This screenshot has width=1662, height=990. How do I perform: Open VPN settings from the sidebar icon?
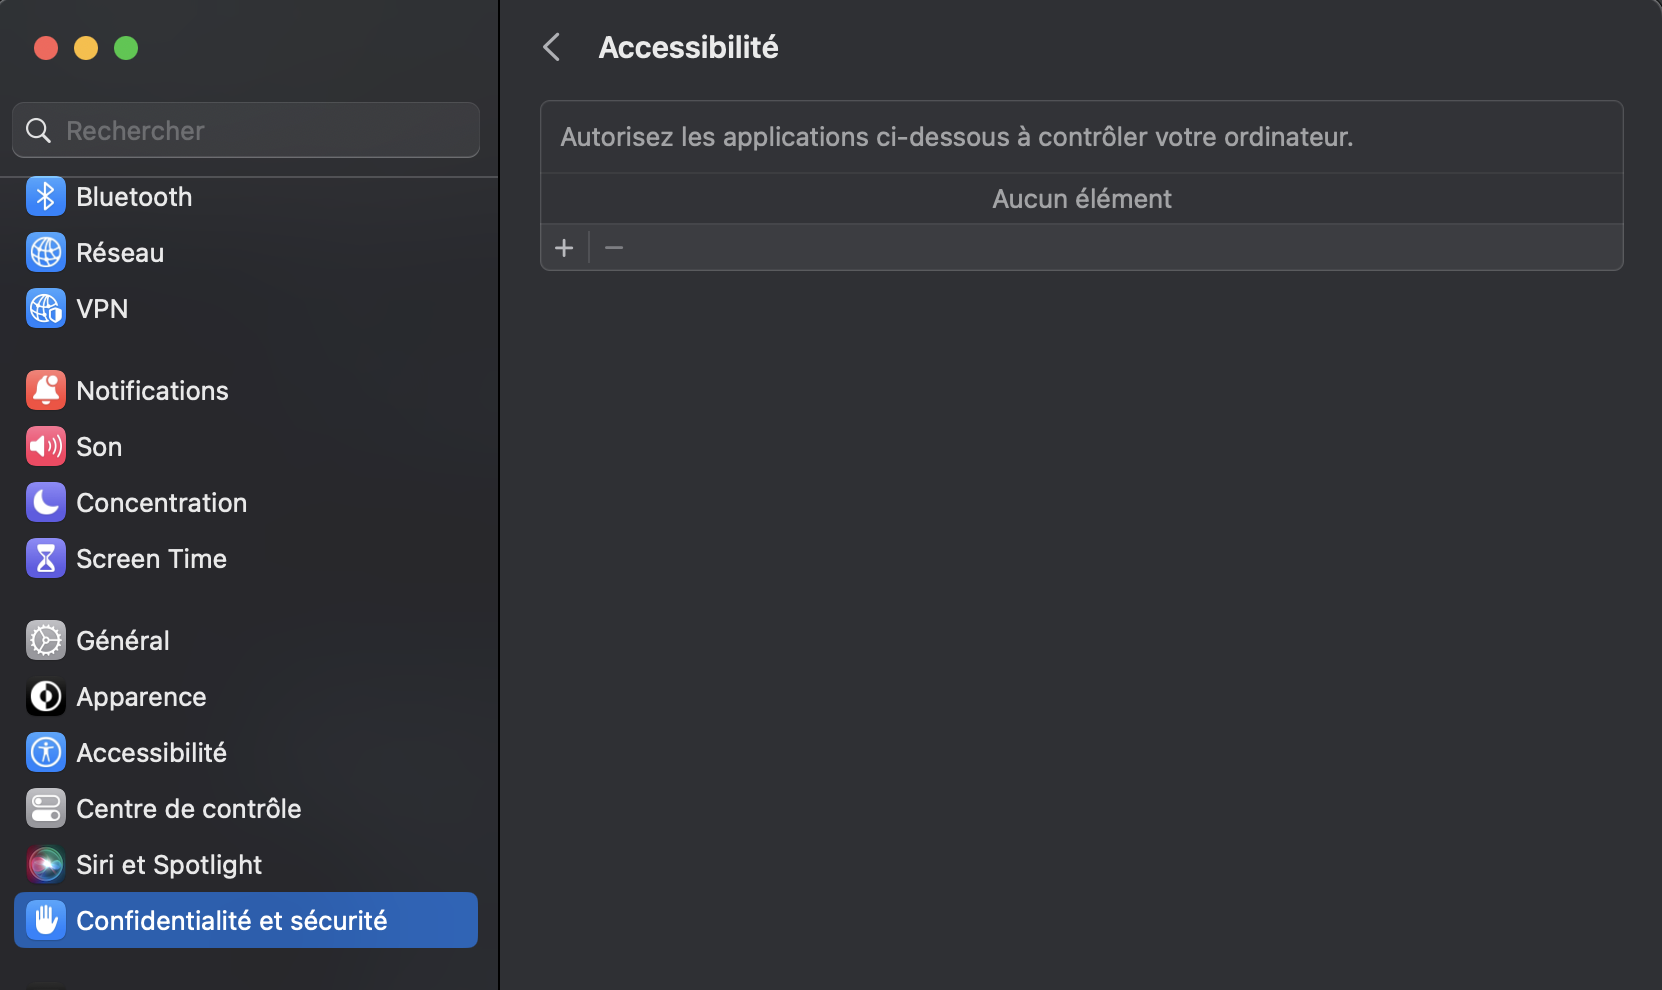coord(45,308)
